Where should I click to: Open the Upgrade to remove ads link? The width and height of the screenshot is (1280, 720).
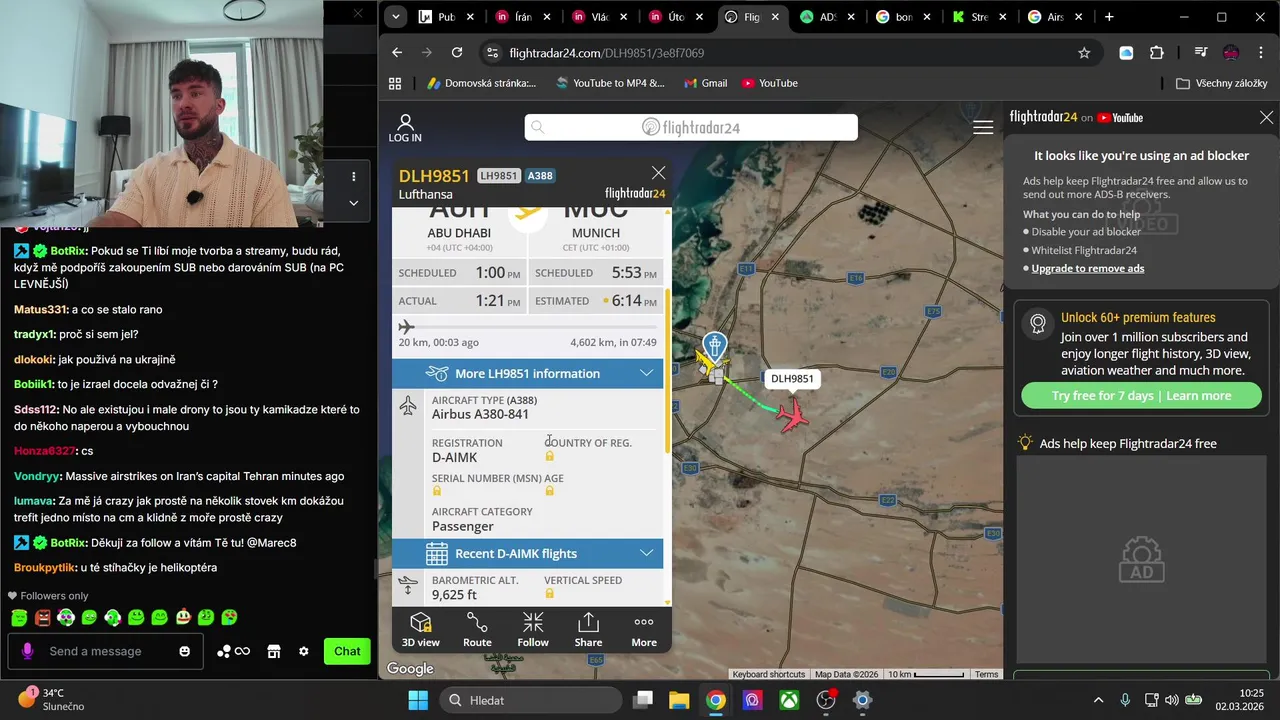[x=1088, y=268]
